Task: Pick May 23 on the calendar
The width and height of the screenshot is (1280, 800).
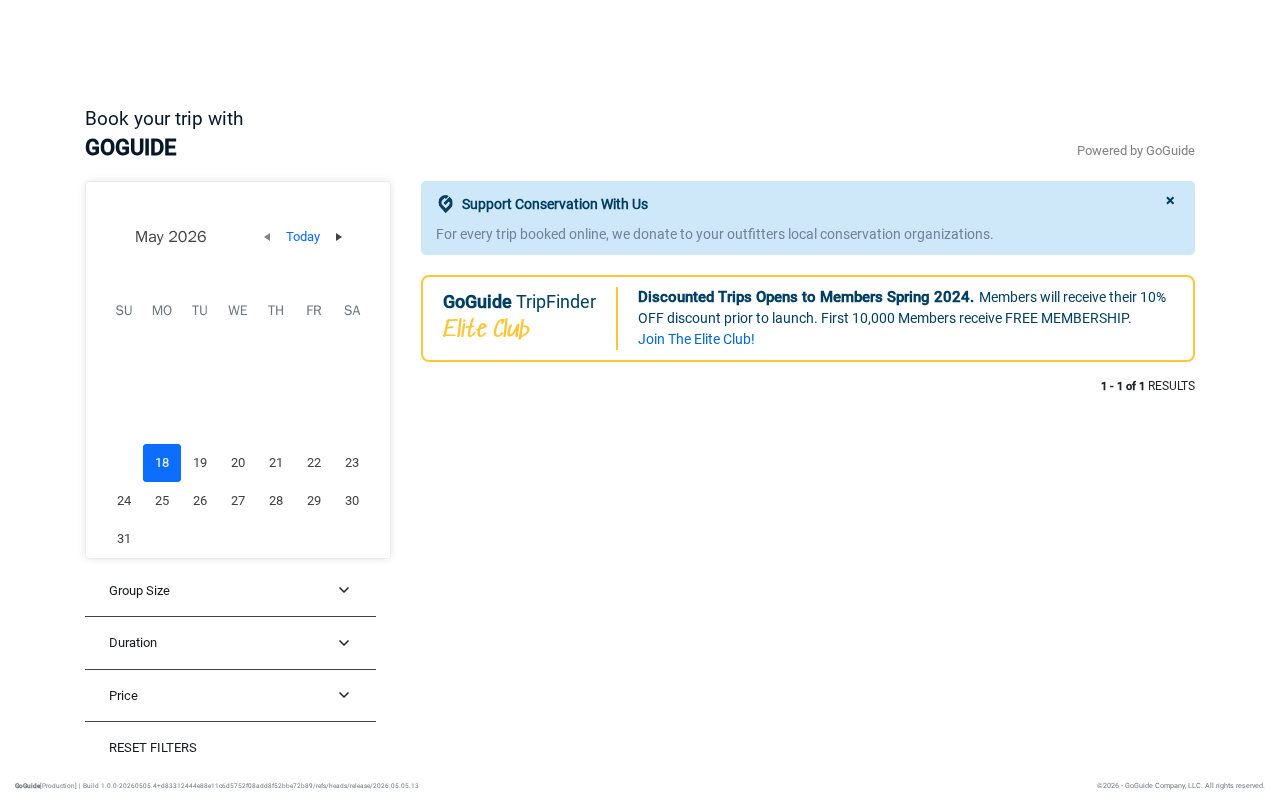Action: coord(352,463)
